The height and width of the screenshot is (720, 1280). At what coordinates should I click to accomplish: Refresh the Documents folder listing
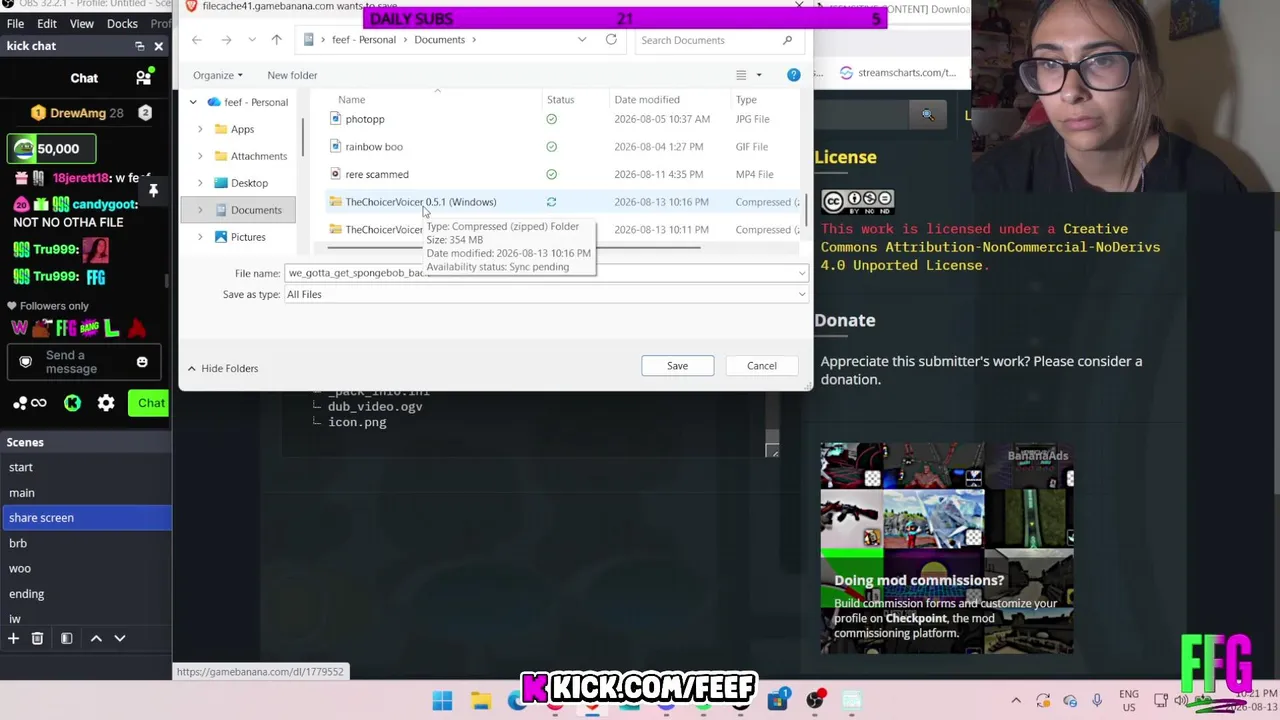click(611, 40)
